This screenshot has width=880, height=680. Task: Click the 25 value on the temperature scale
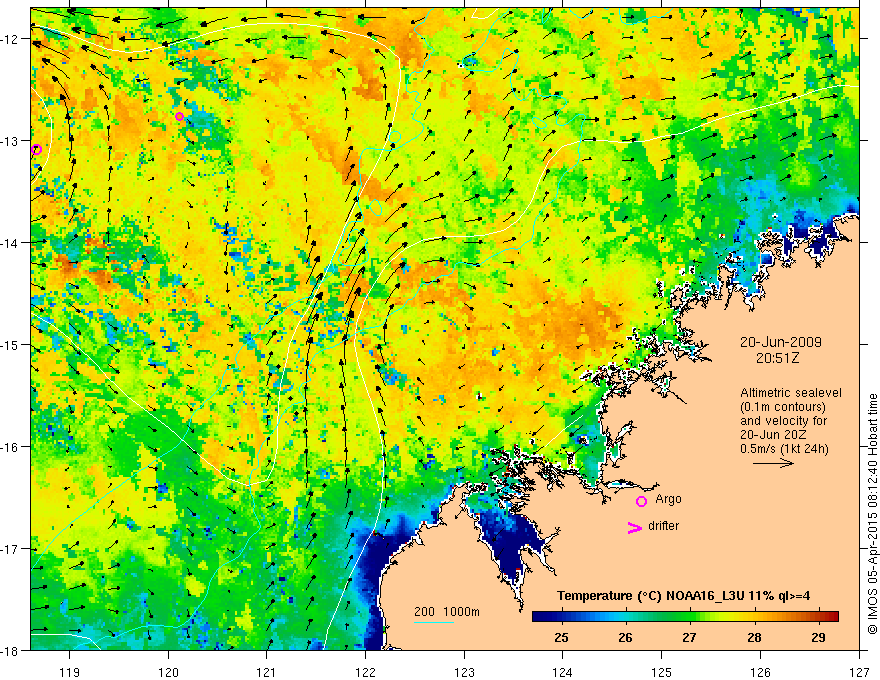coord(561,637)
